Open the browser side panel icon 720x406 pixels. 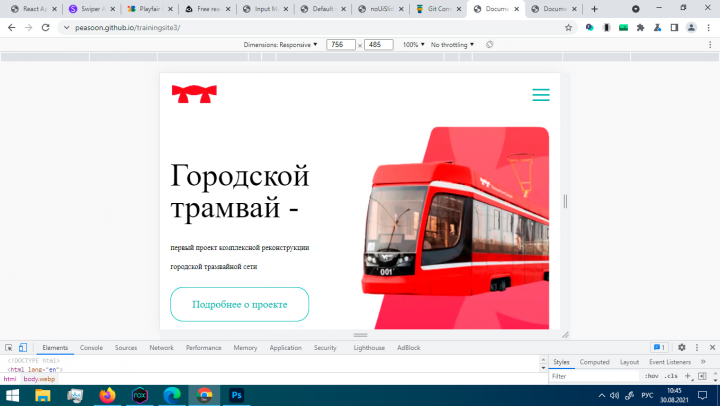674,28
